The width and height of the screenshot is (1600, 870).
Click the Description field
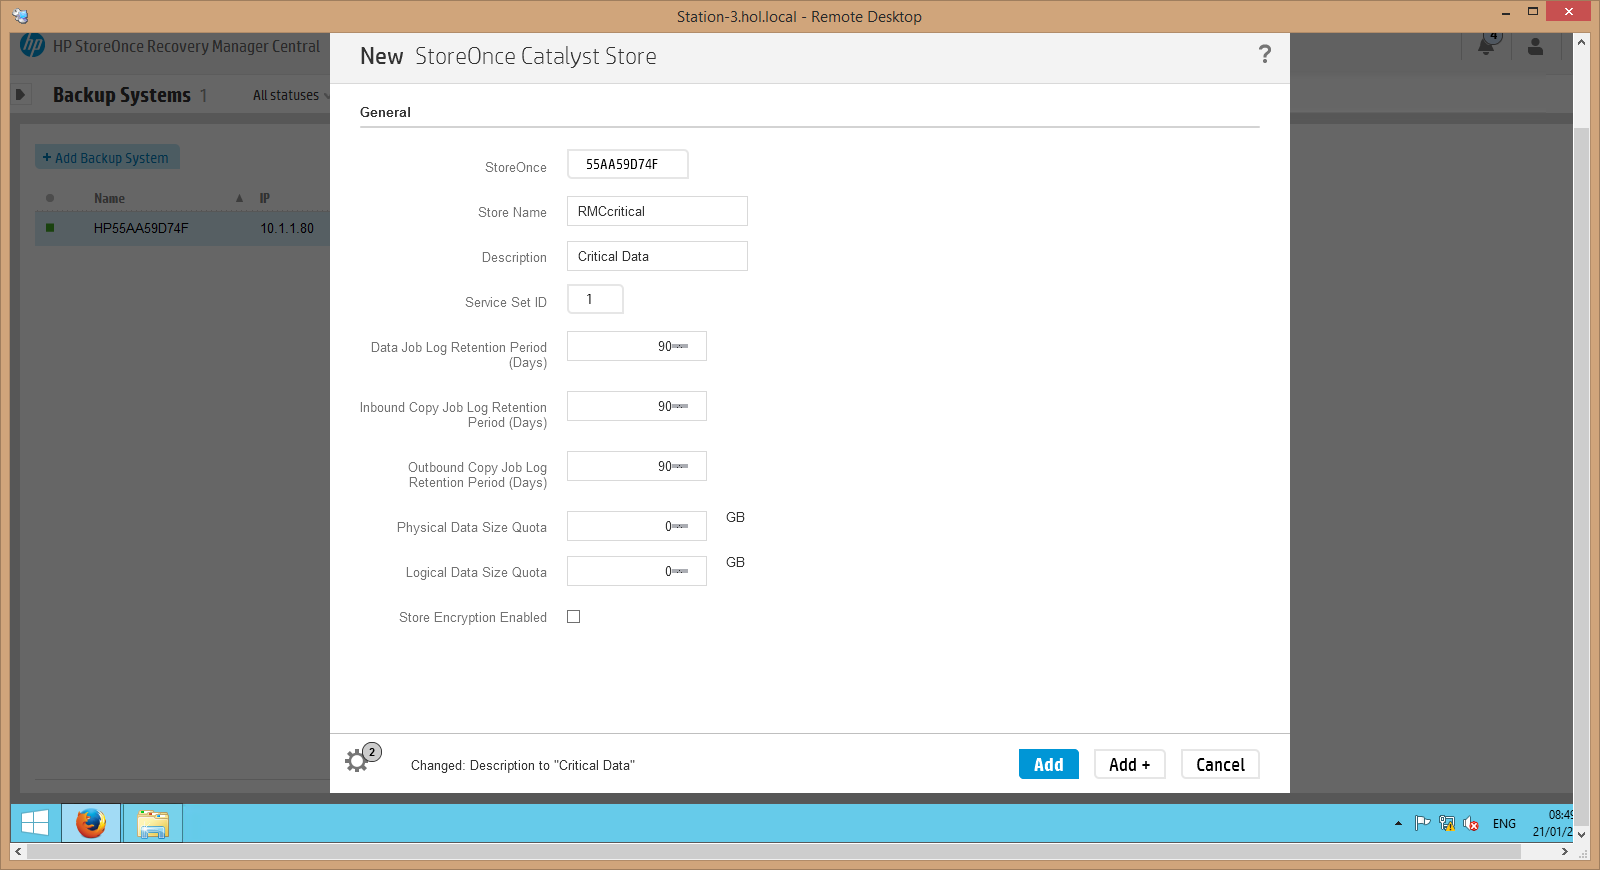pos(657,256)
